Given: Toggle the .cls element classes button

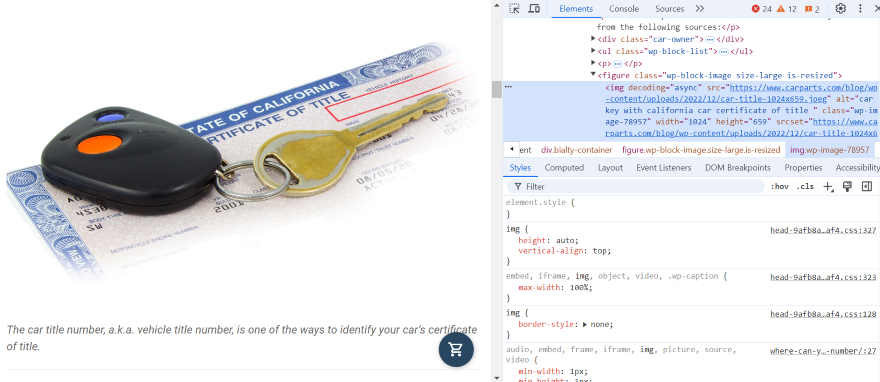Looking at the screenshot, I should [805, 186].
